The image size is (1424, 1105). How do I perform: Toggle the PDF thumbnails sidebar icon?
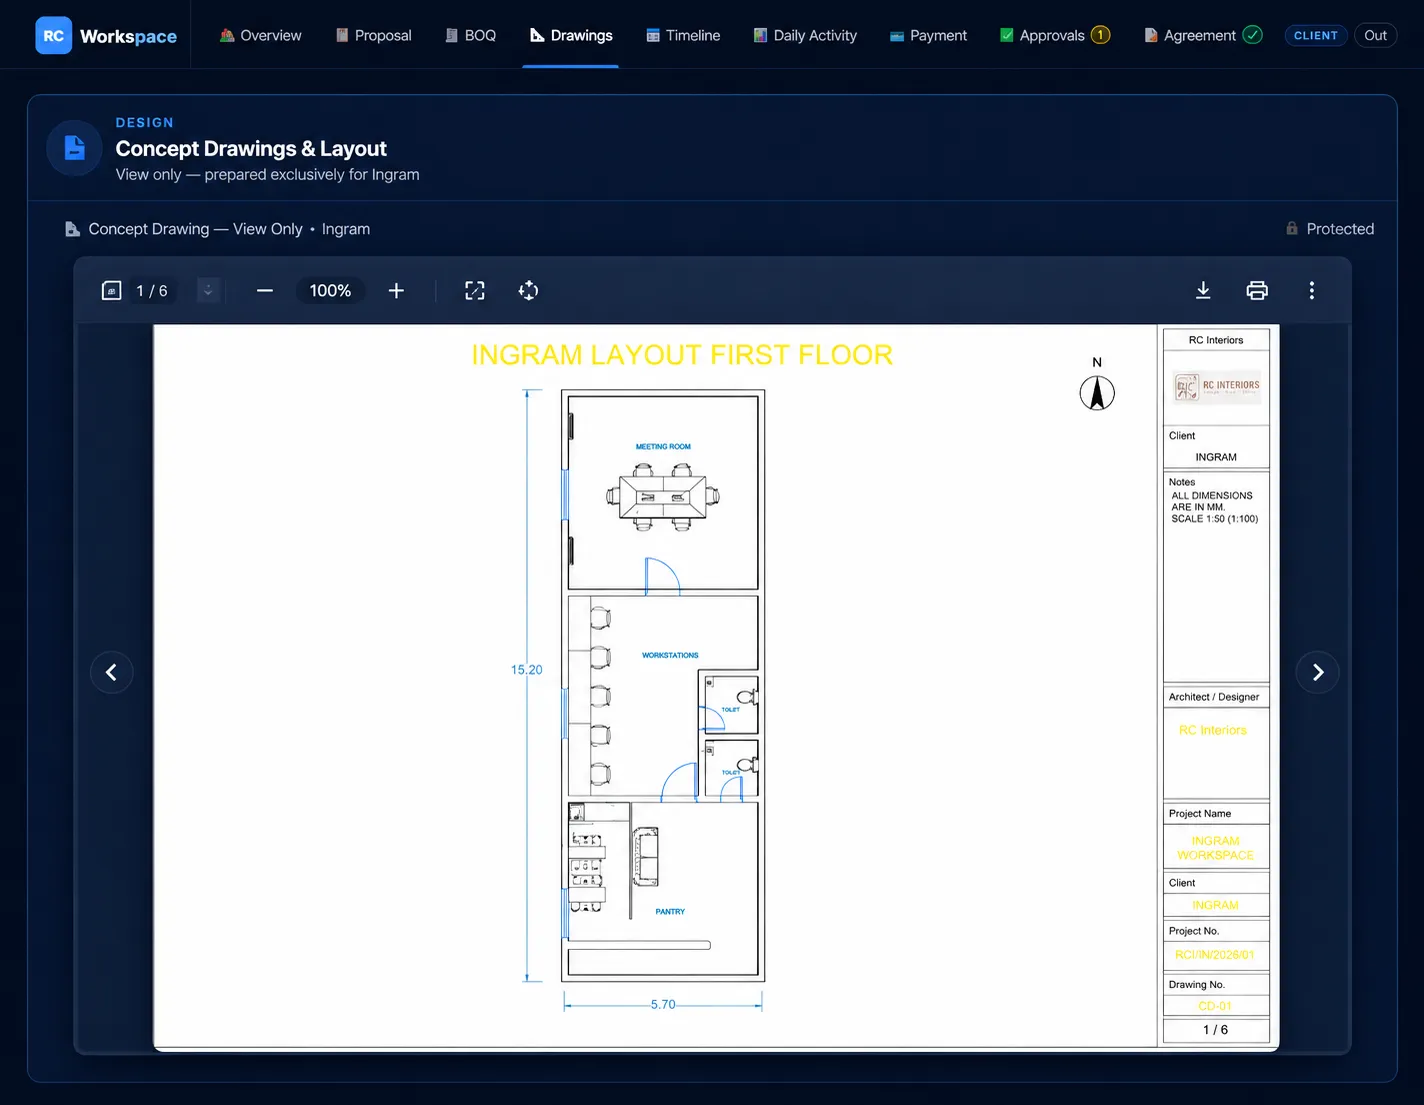pos(111,291)
